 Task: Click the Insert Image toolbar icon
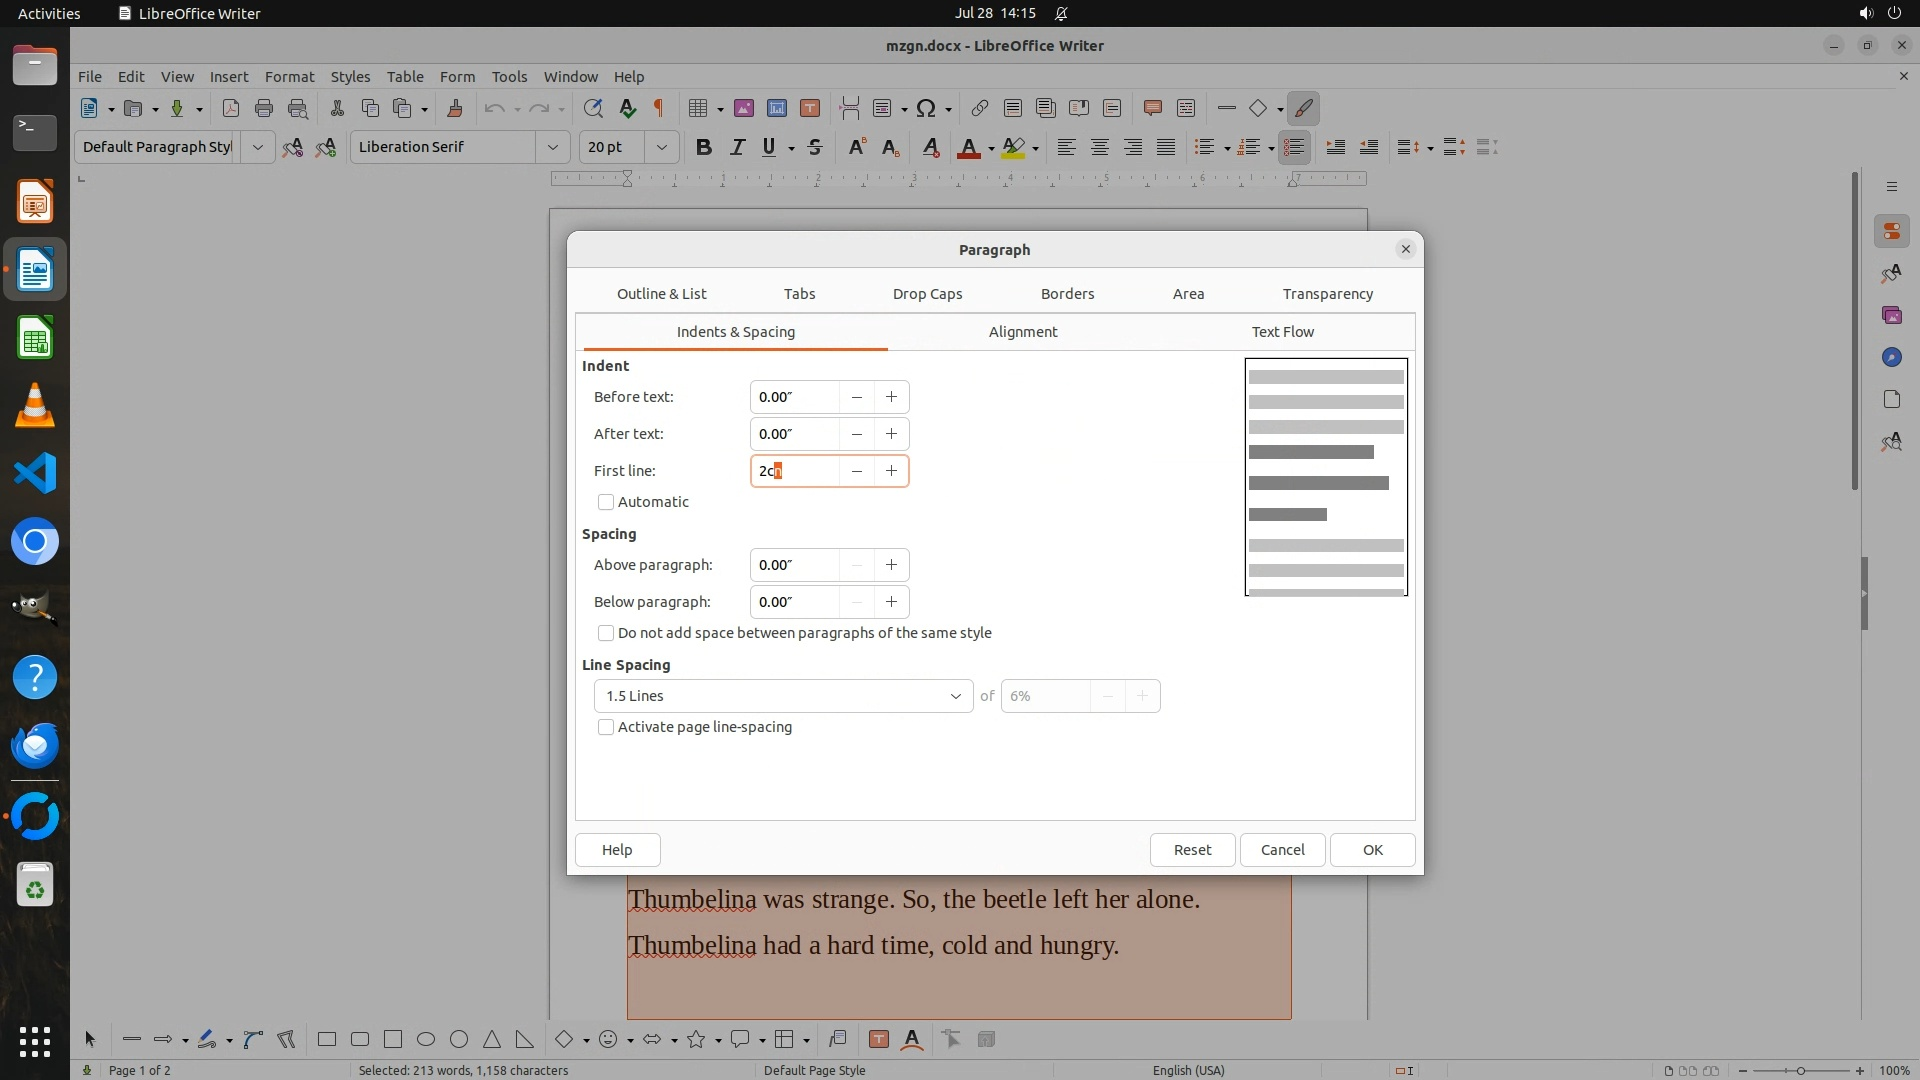(x=743, y=108)
